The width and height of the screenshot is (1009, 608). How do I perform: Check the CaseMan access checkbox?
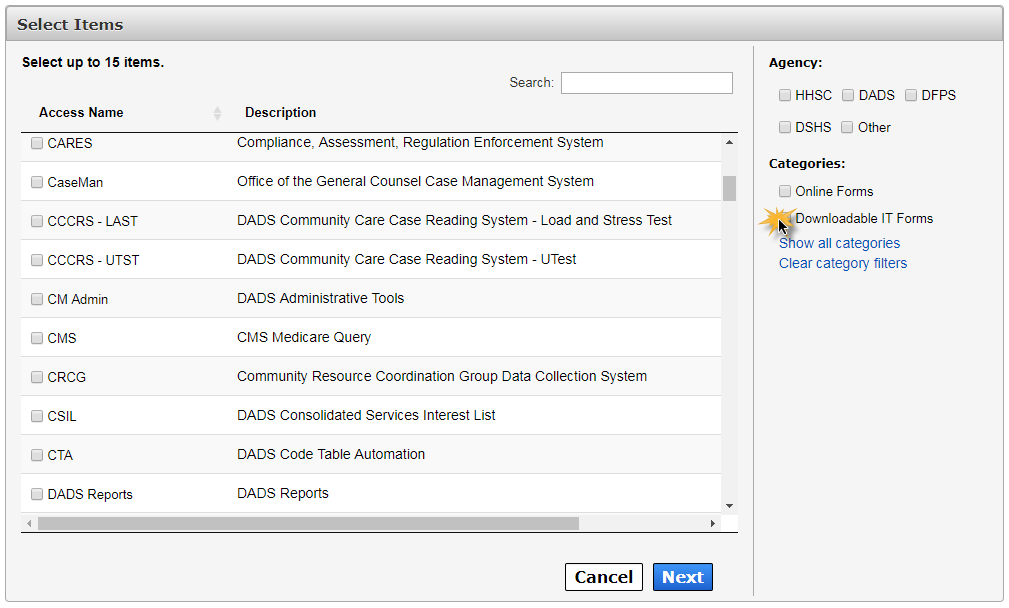[x=37, y=182]
